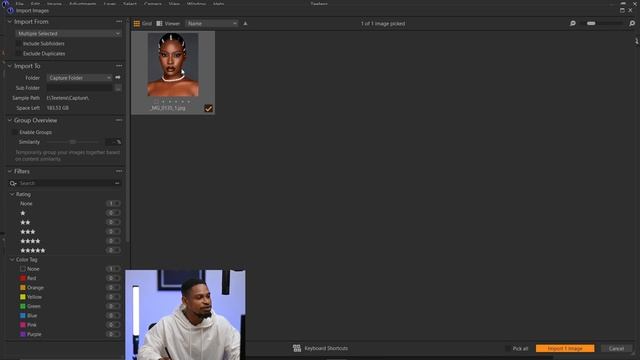Adjust the Similarity slider
The width and height of the screenshot is (640, 360).
click(x=73, y=142)
